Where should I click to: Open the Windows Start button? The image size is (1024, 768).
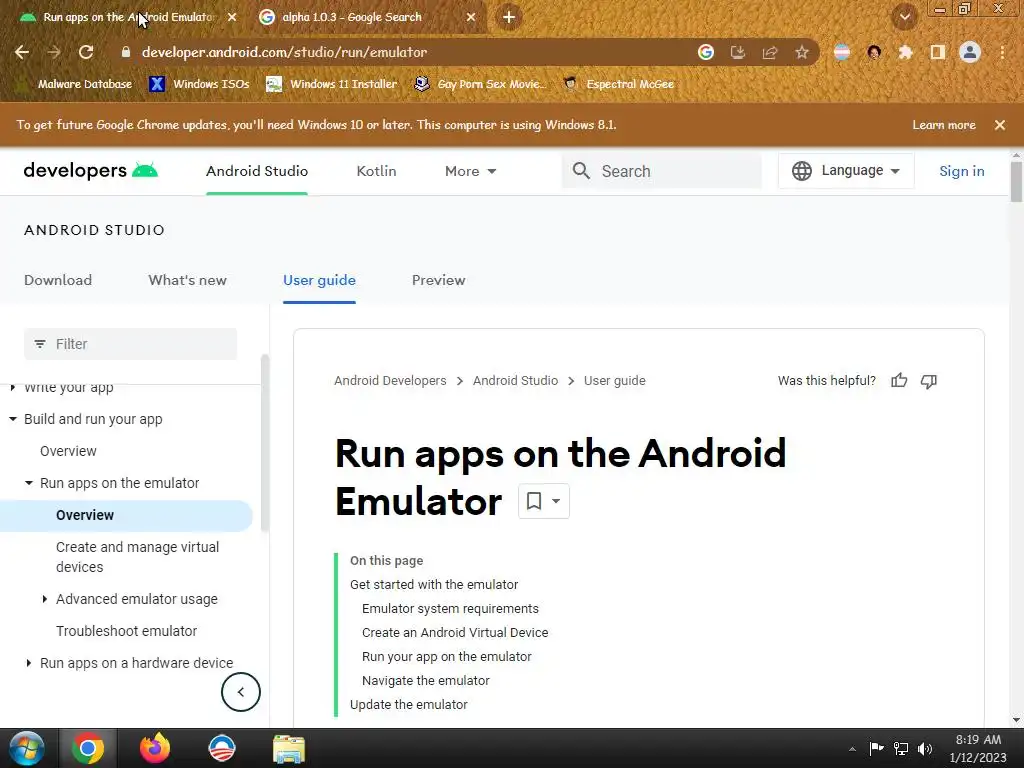[x=27, y=748]
